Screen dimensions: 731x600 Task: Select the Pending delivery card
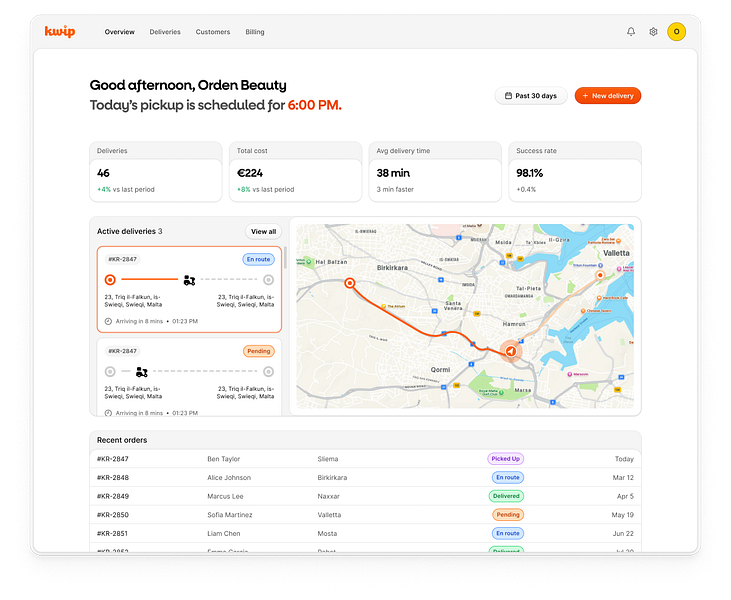coord(189,377)
